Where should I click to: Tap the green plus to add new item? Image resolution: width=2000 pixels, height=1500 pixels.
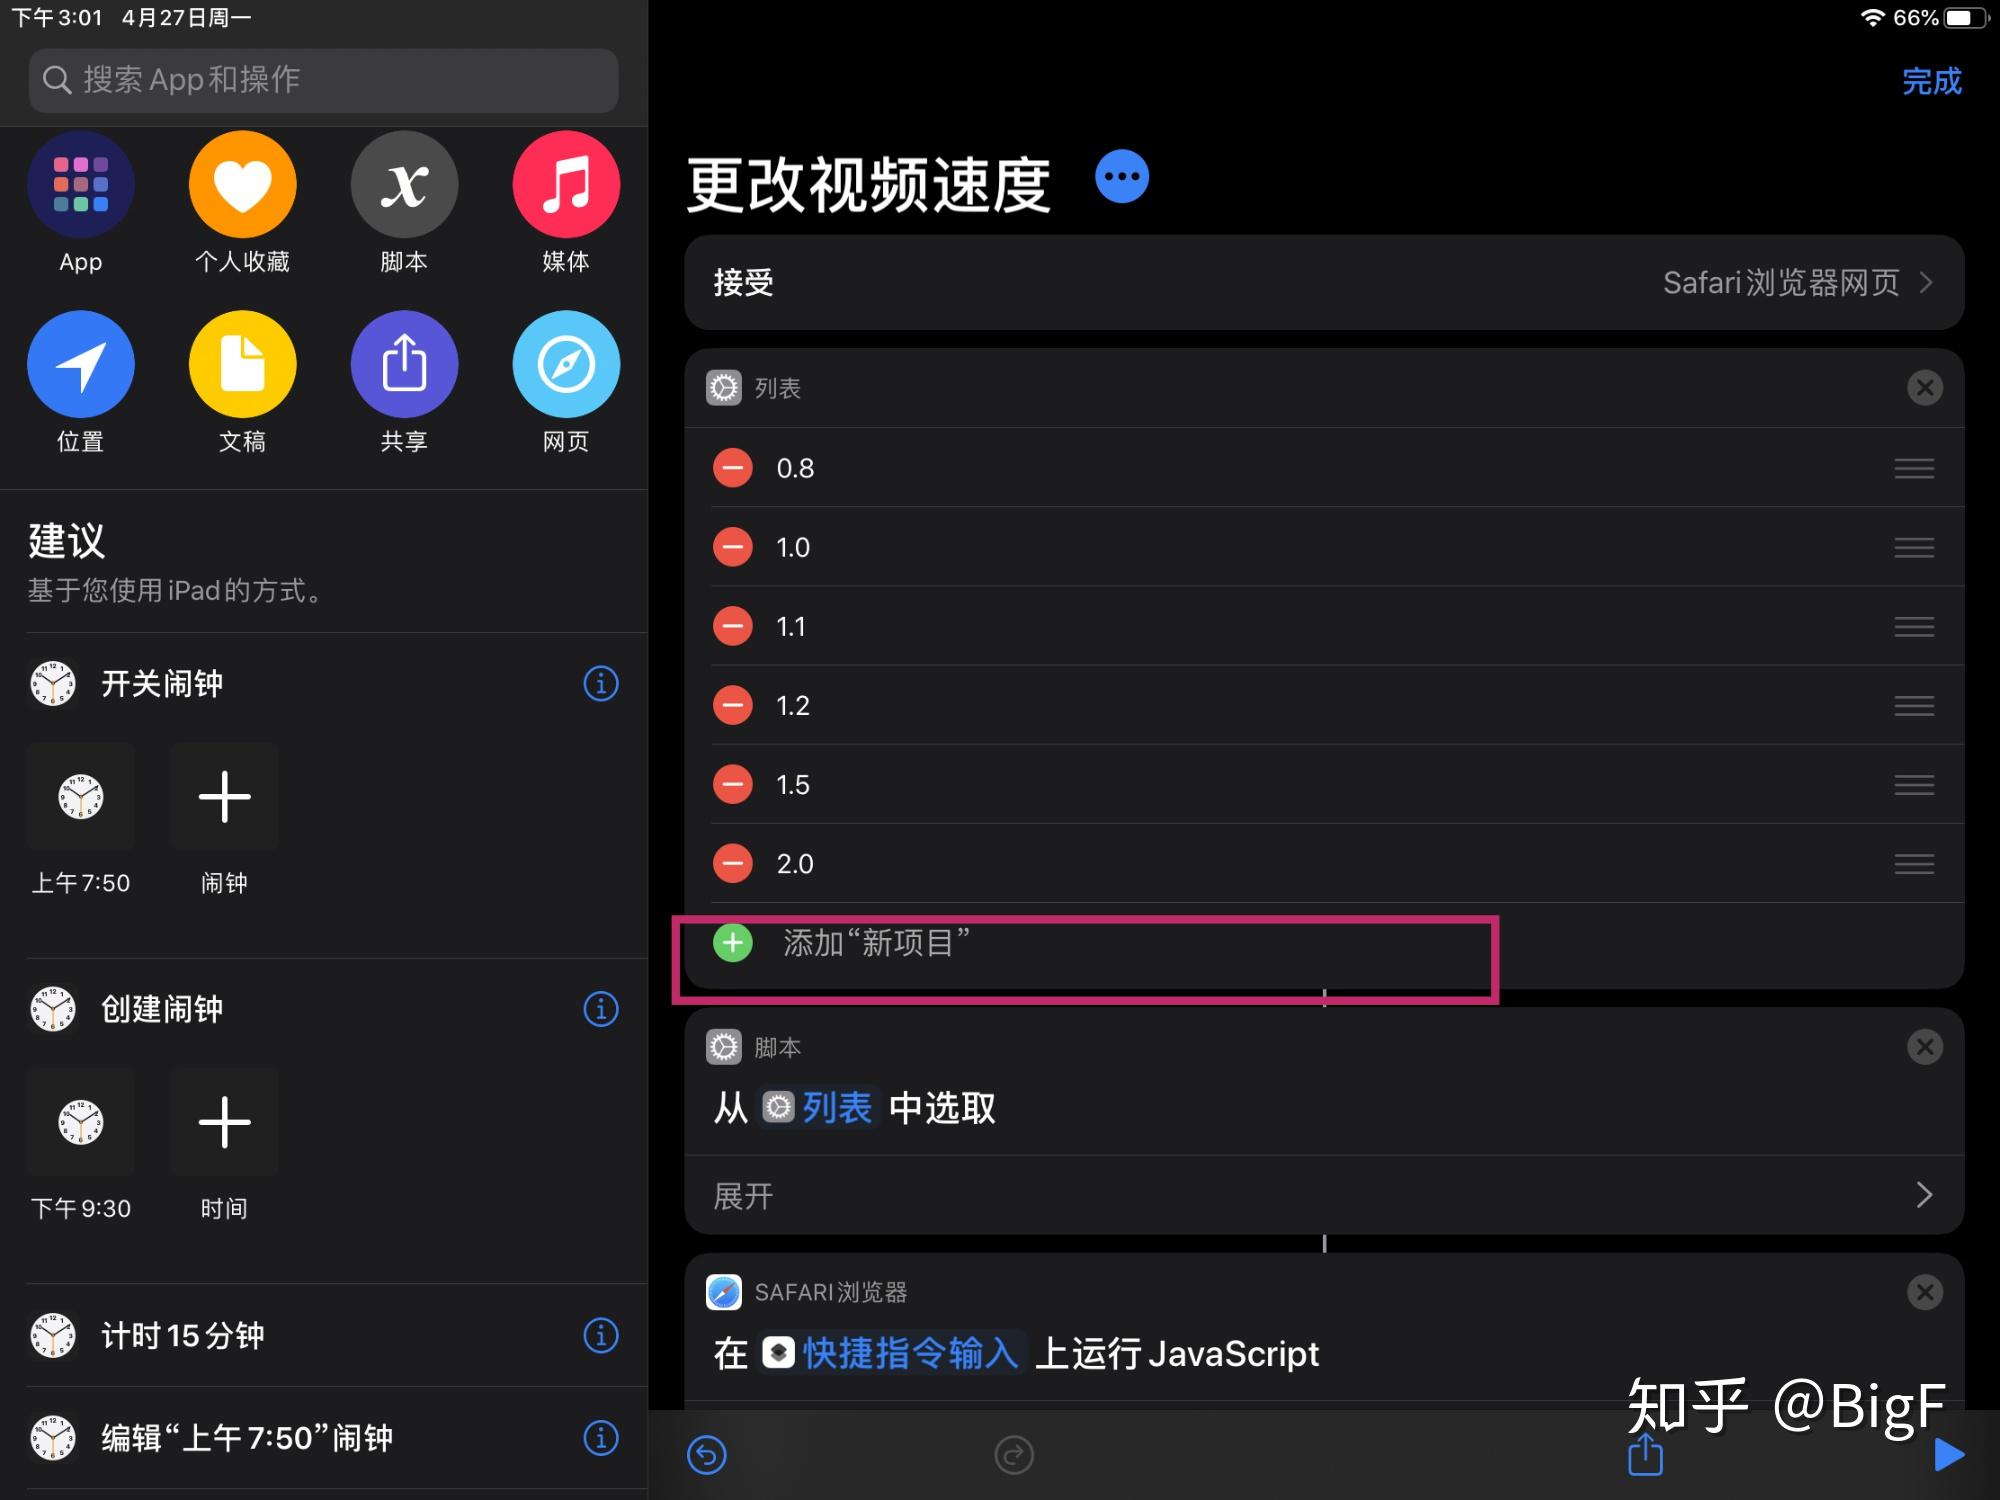(733, 942)
